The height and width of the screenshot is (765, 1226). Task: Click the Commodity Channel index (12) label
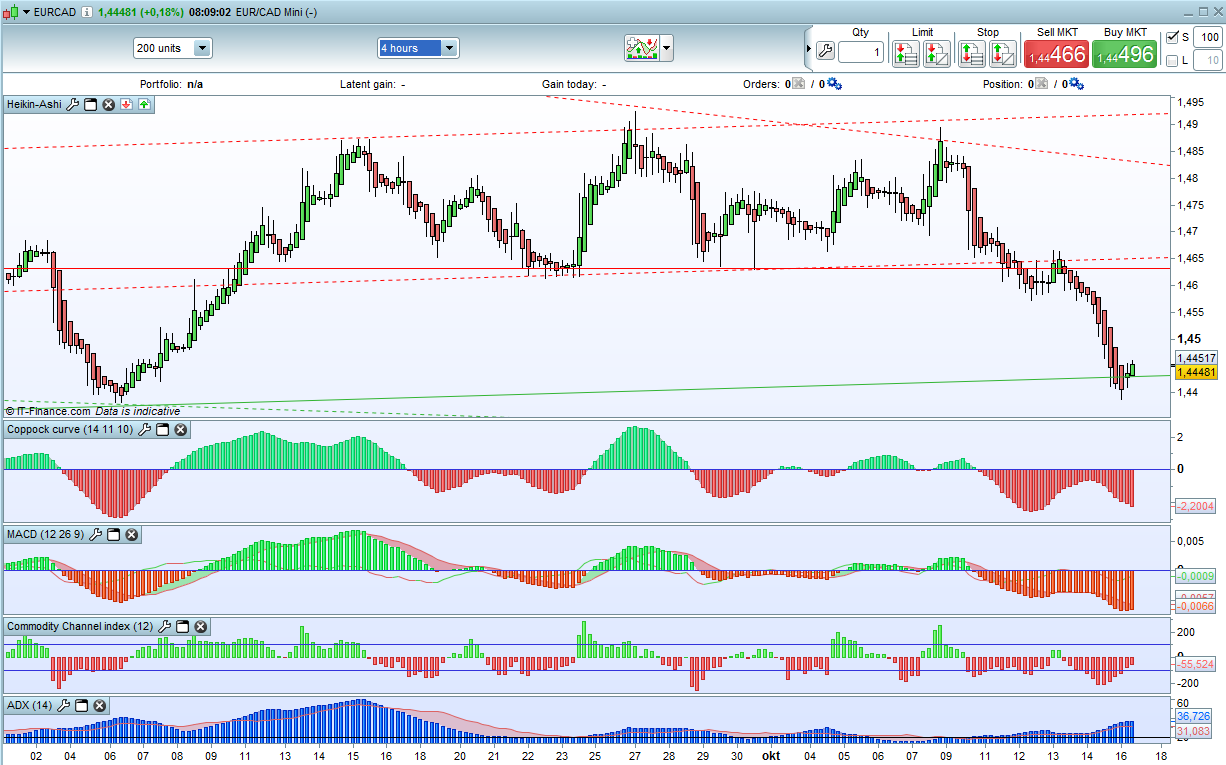(80, 627)
